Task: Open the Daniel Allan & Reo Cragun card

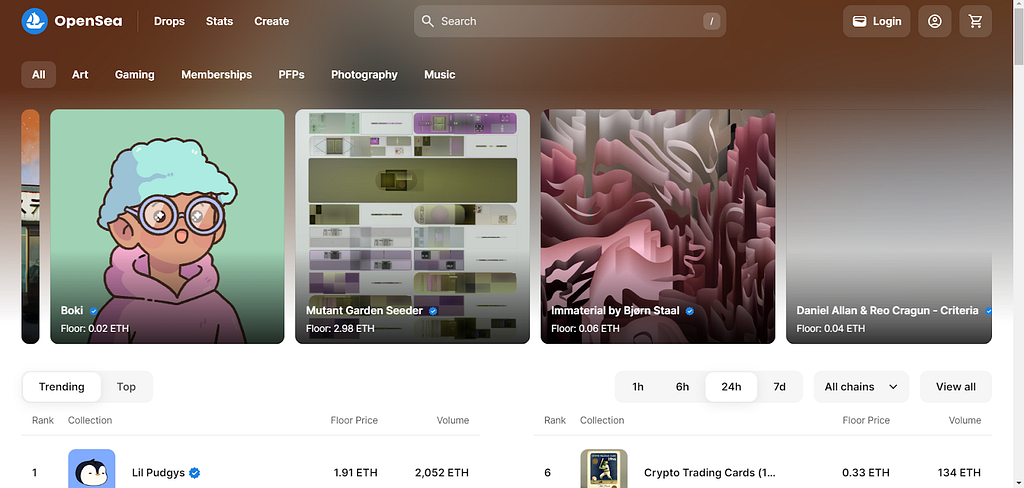Action: click(x=889, y=226)
